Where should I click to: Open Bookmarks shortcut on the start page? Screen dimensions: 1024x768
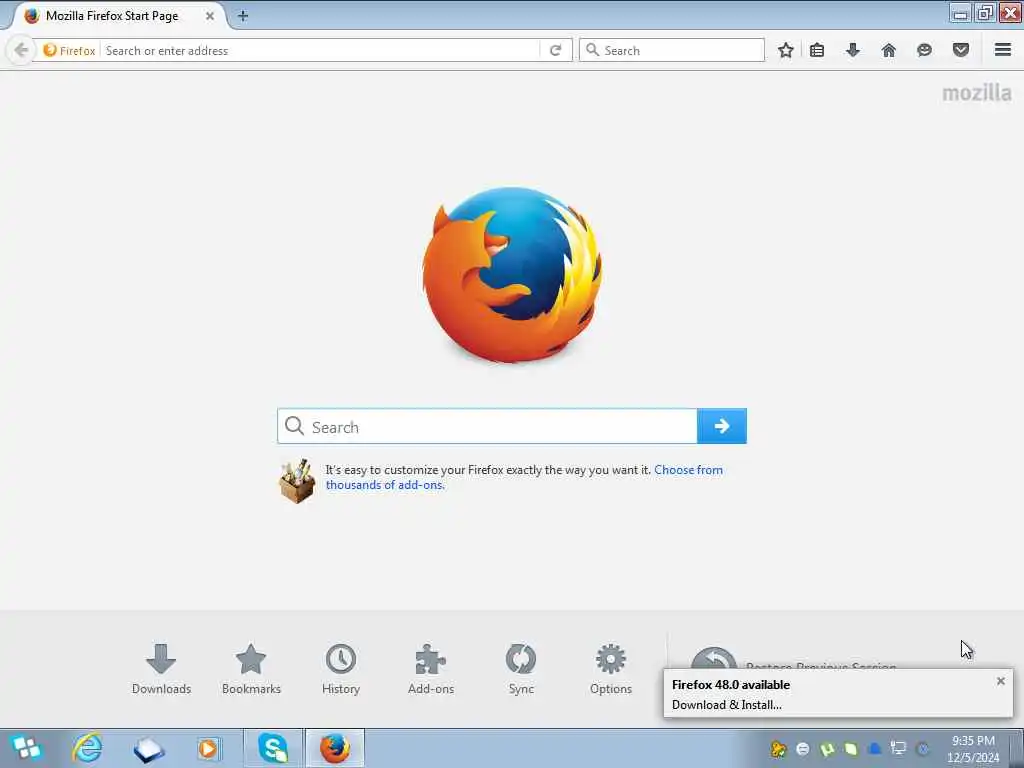point(251,669)
